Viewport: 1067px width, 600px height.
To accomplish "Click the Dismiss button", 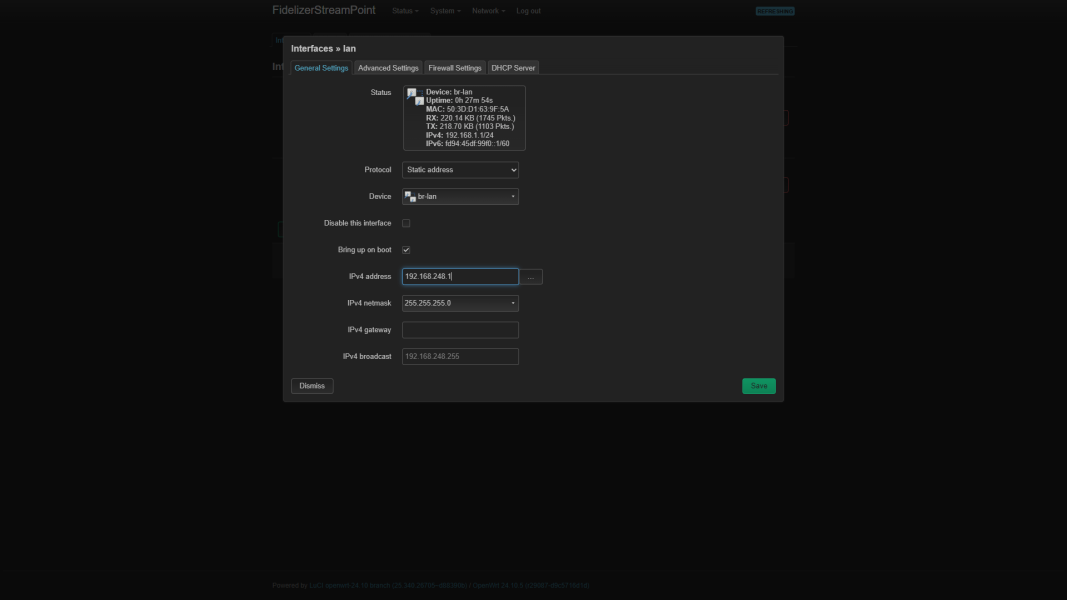I will point(312,386).
